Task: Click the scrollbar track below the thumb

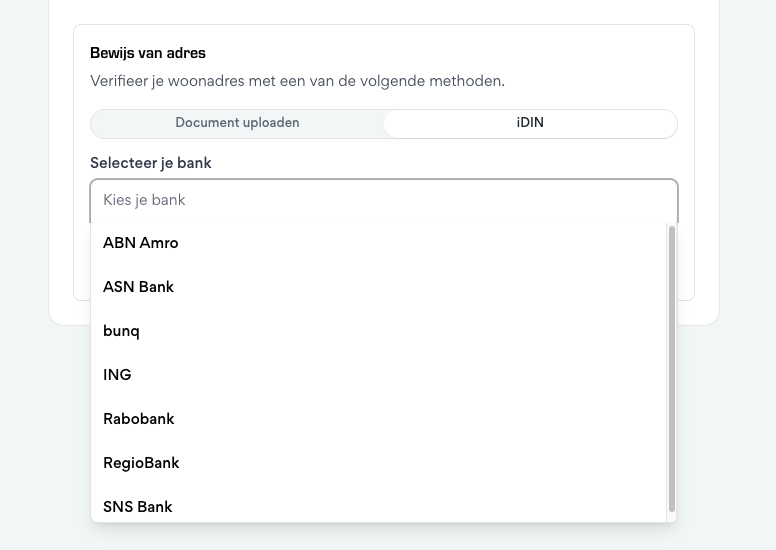Action: [x=671, y=516]
